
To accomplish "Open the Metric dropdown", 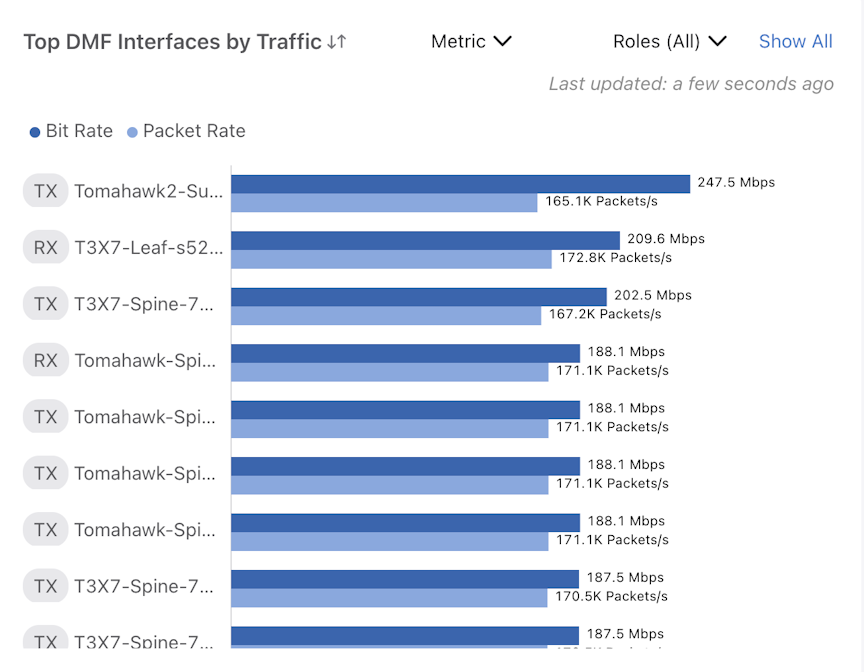I will 471,42.
